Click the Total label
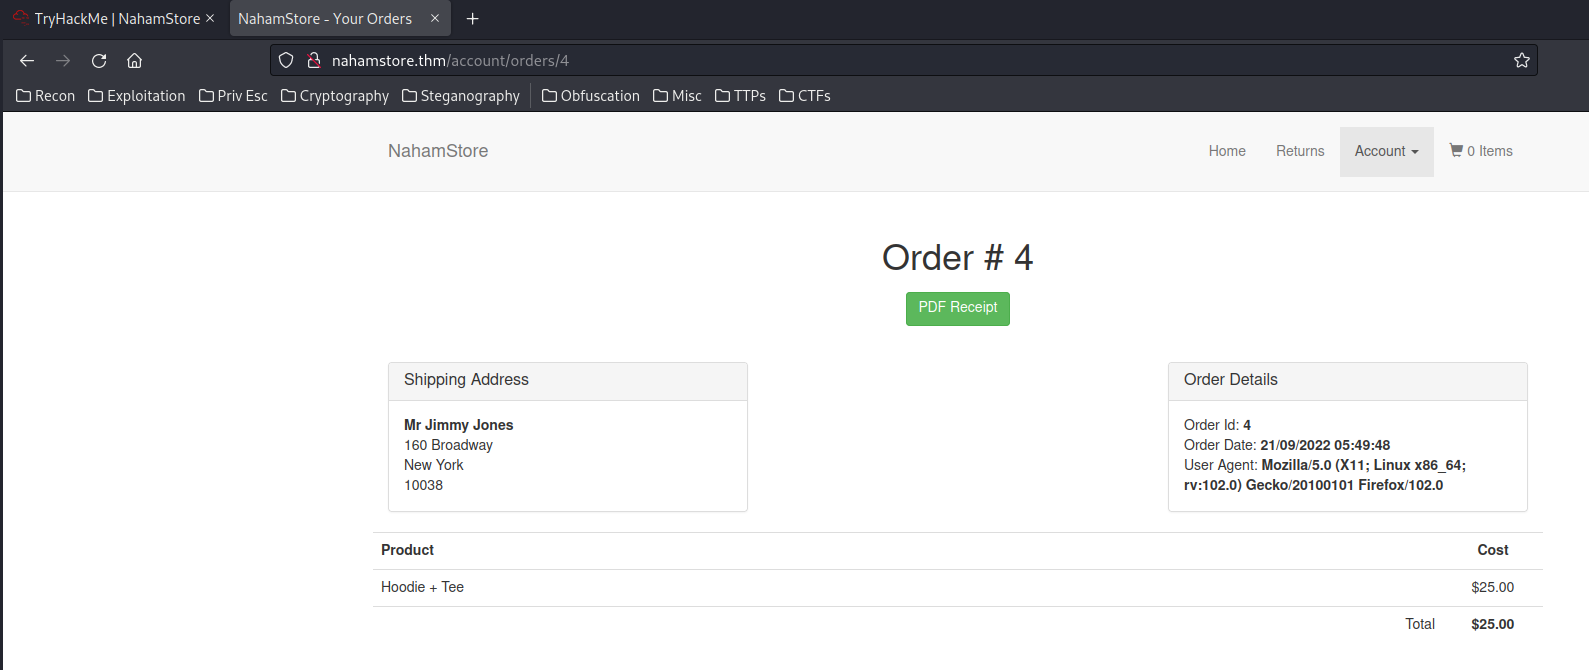The image size is (1589, 670). tap(1420, 624)
